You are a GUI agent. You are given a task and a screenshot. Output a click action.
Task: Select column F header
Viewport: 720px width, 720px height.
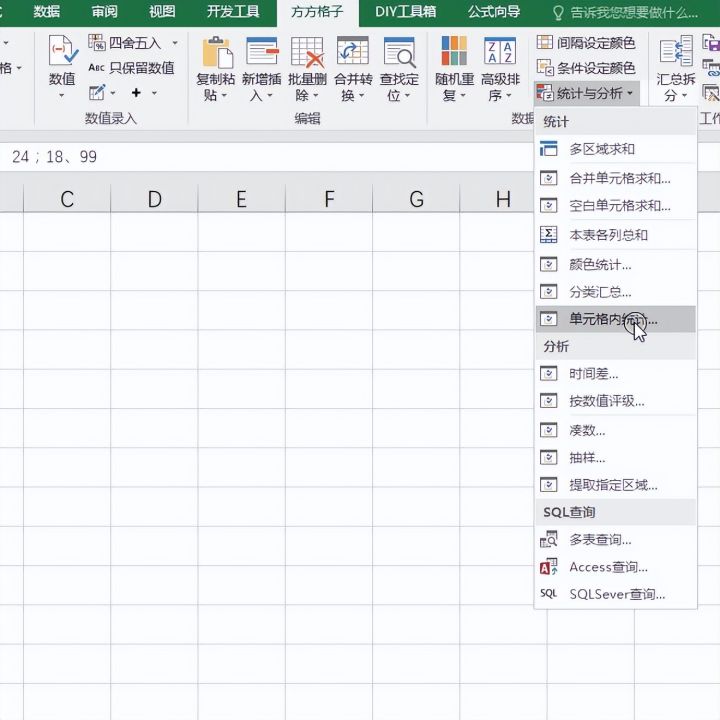pyautogui.click(x=329, y=199)
